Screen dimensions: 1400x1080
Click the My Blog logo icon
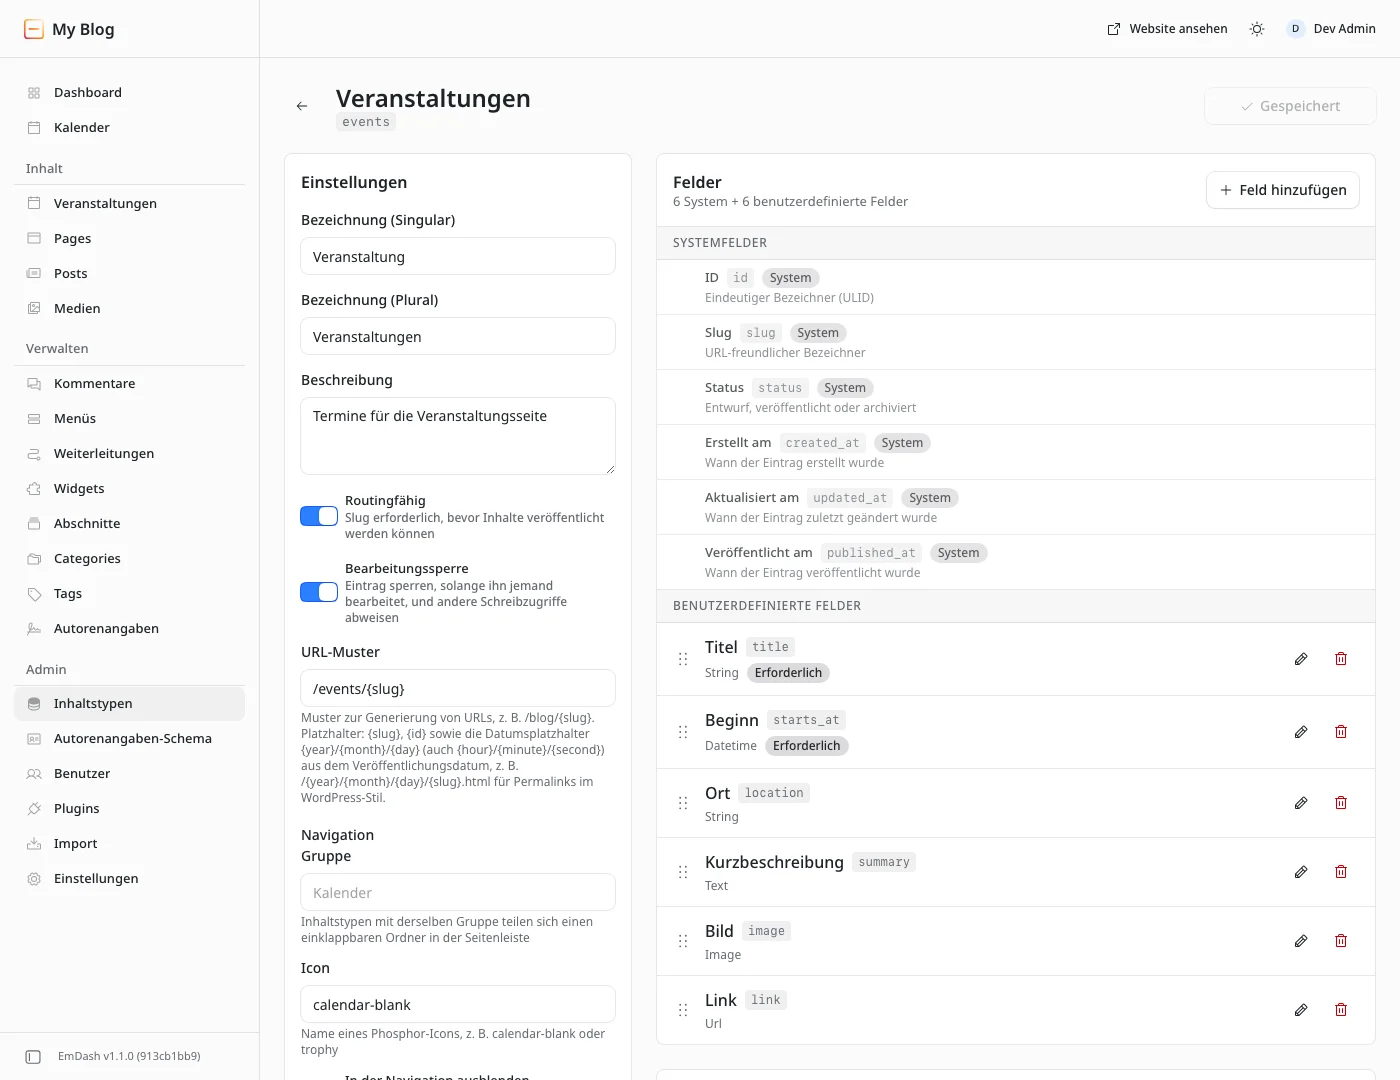(x=34, y=29)
